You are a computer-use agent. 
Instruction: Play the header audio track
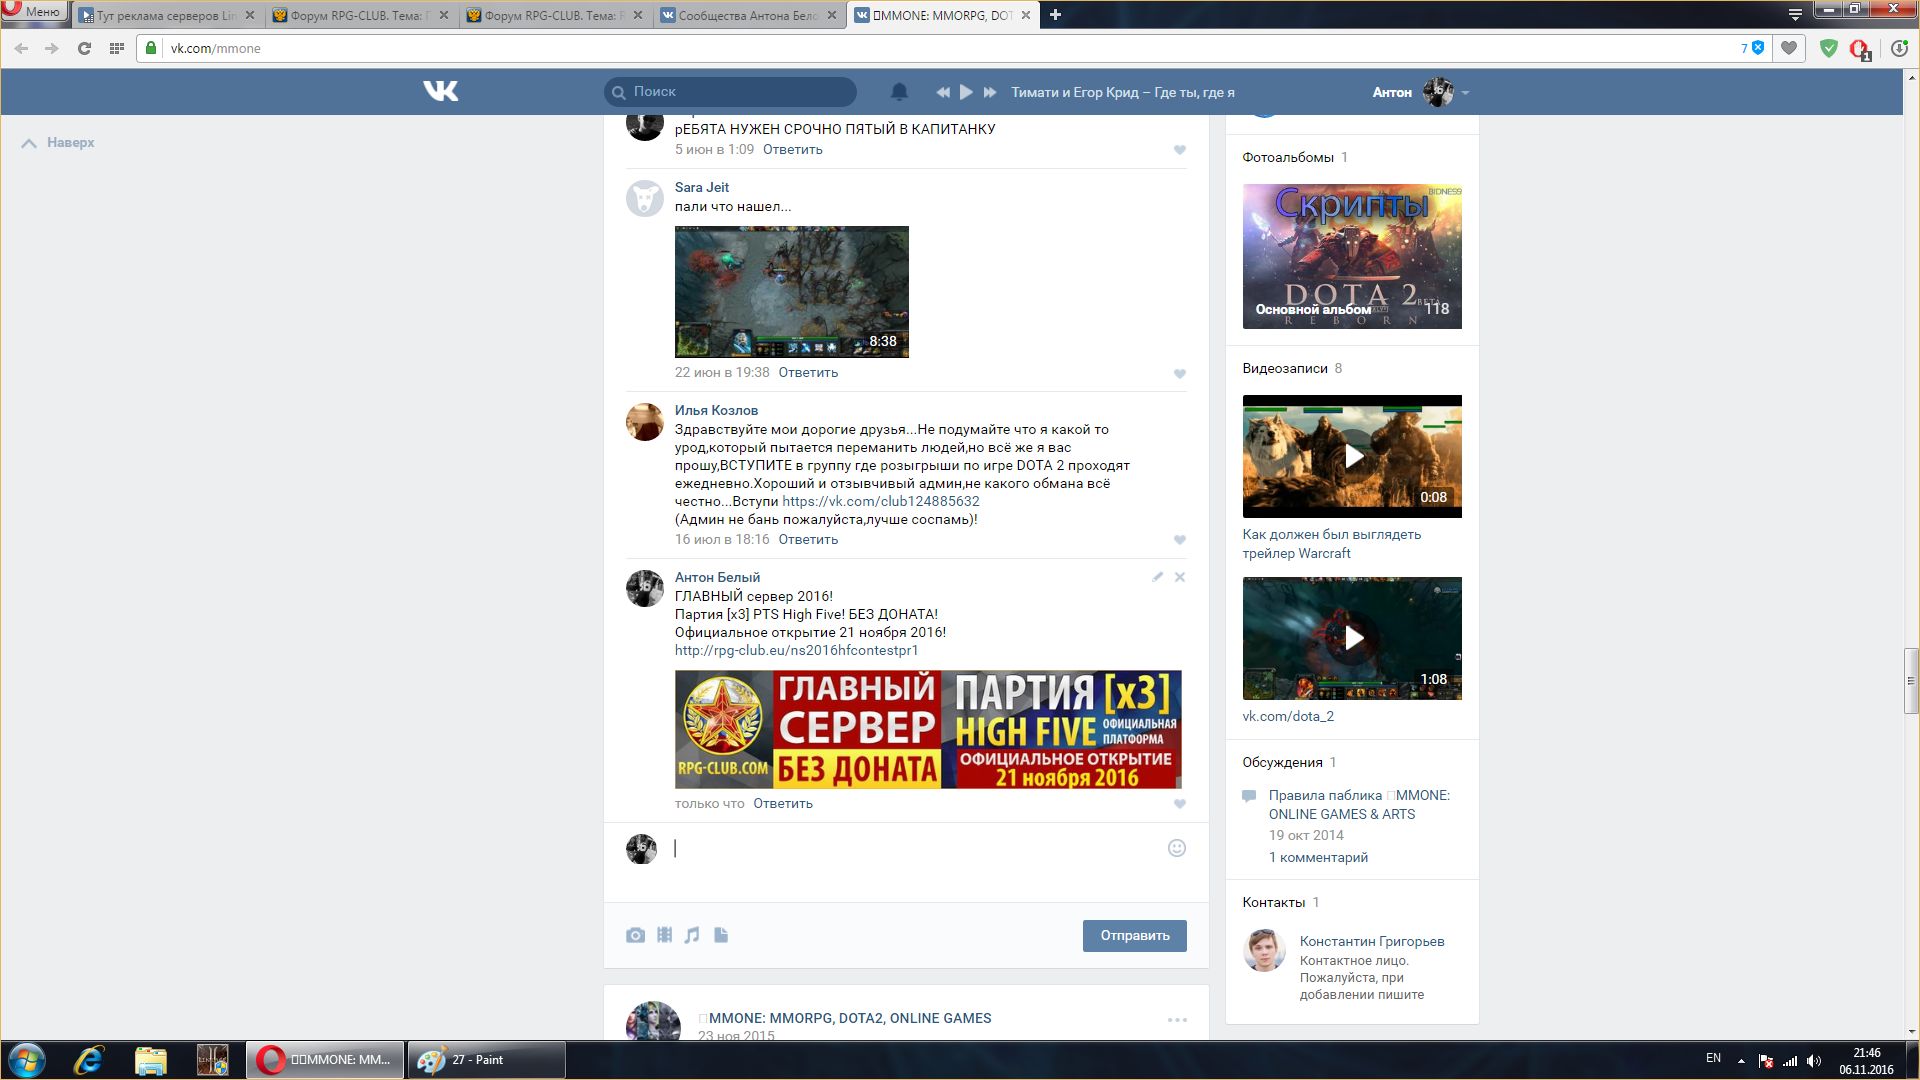pos(966,92)
